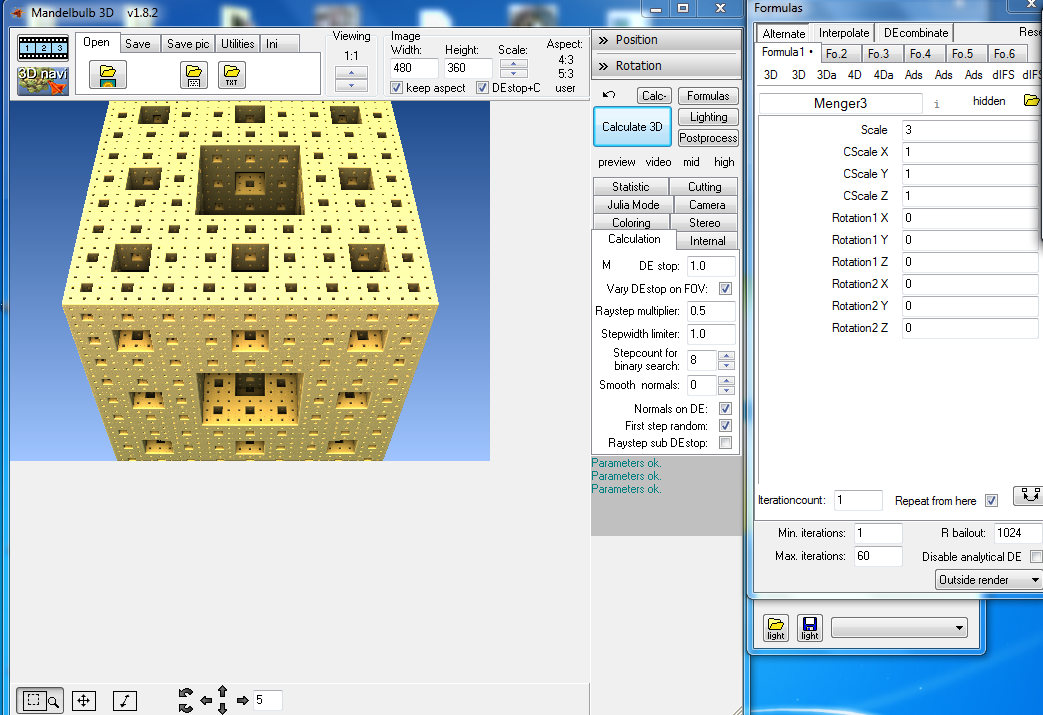Click the undo arrow beside Calc- button
Image resolution: width=1043 pixels, height=715 pixels.
tap(609, 94)
